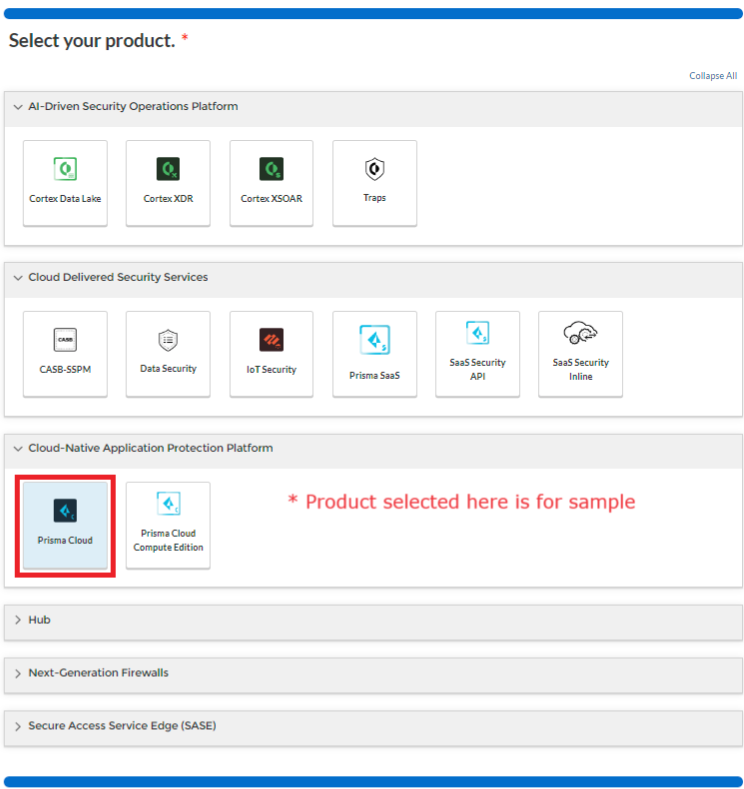The height and width of the screenshot is (789, 744).
Task: Click Secure Access Service Edge (SASE) title
Action: tap(122, 726)
